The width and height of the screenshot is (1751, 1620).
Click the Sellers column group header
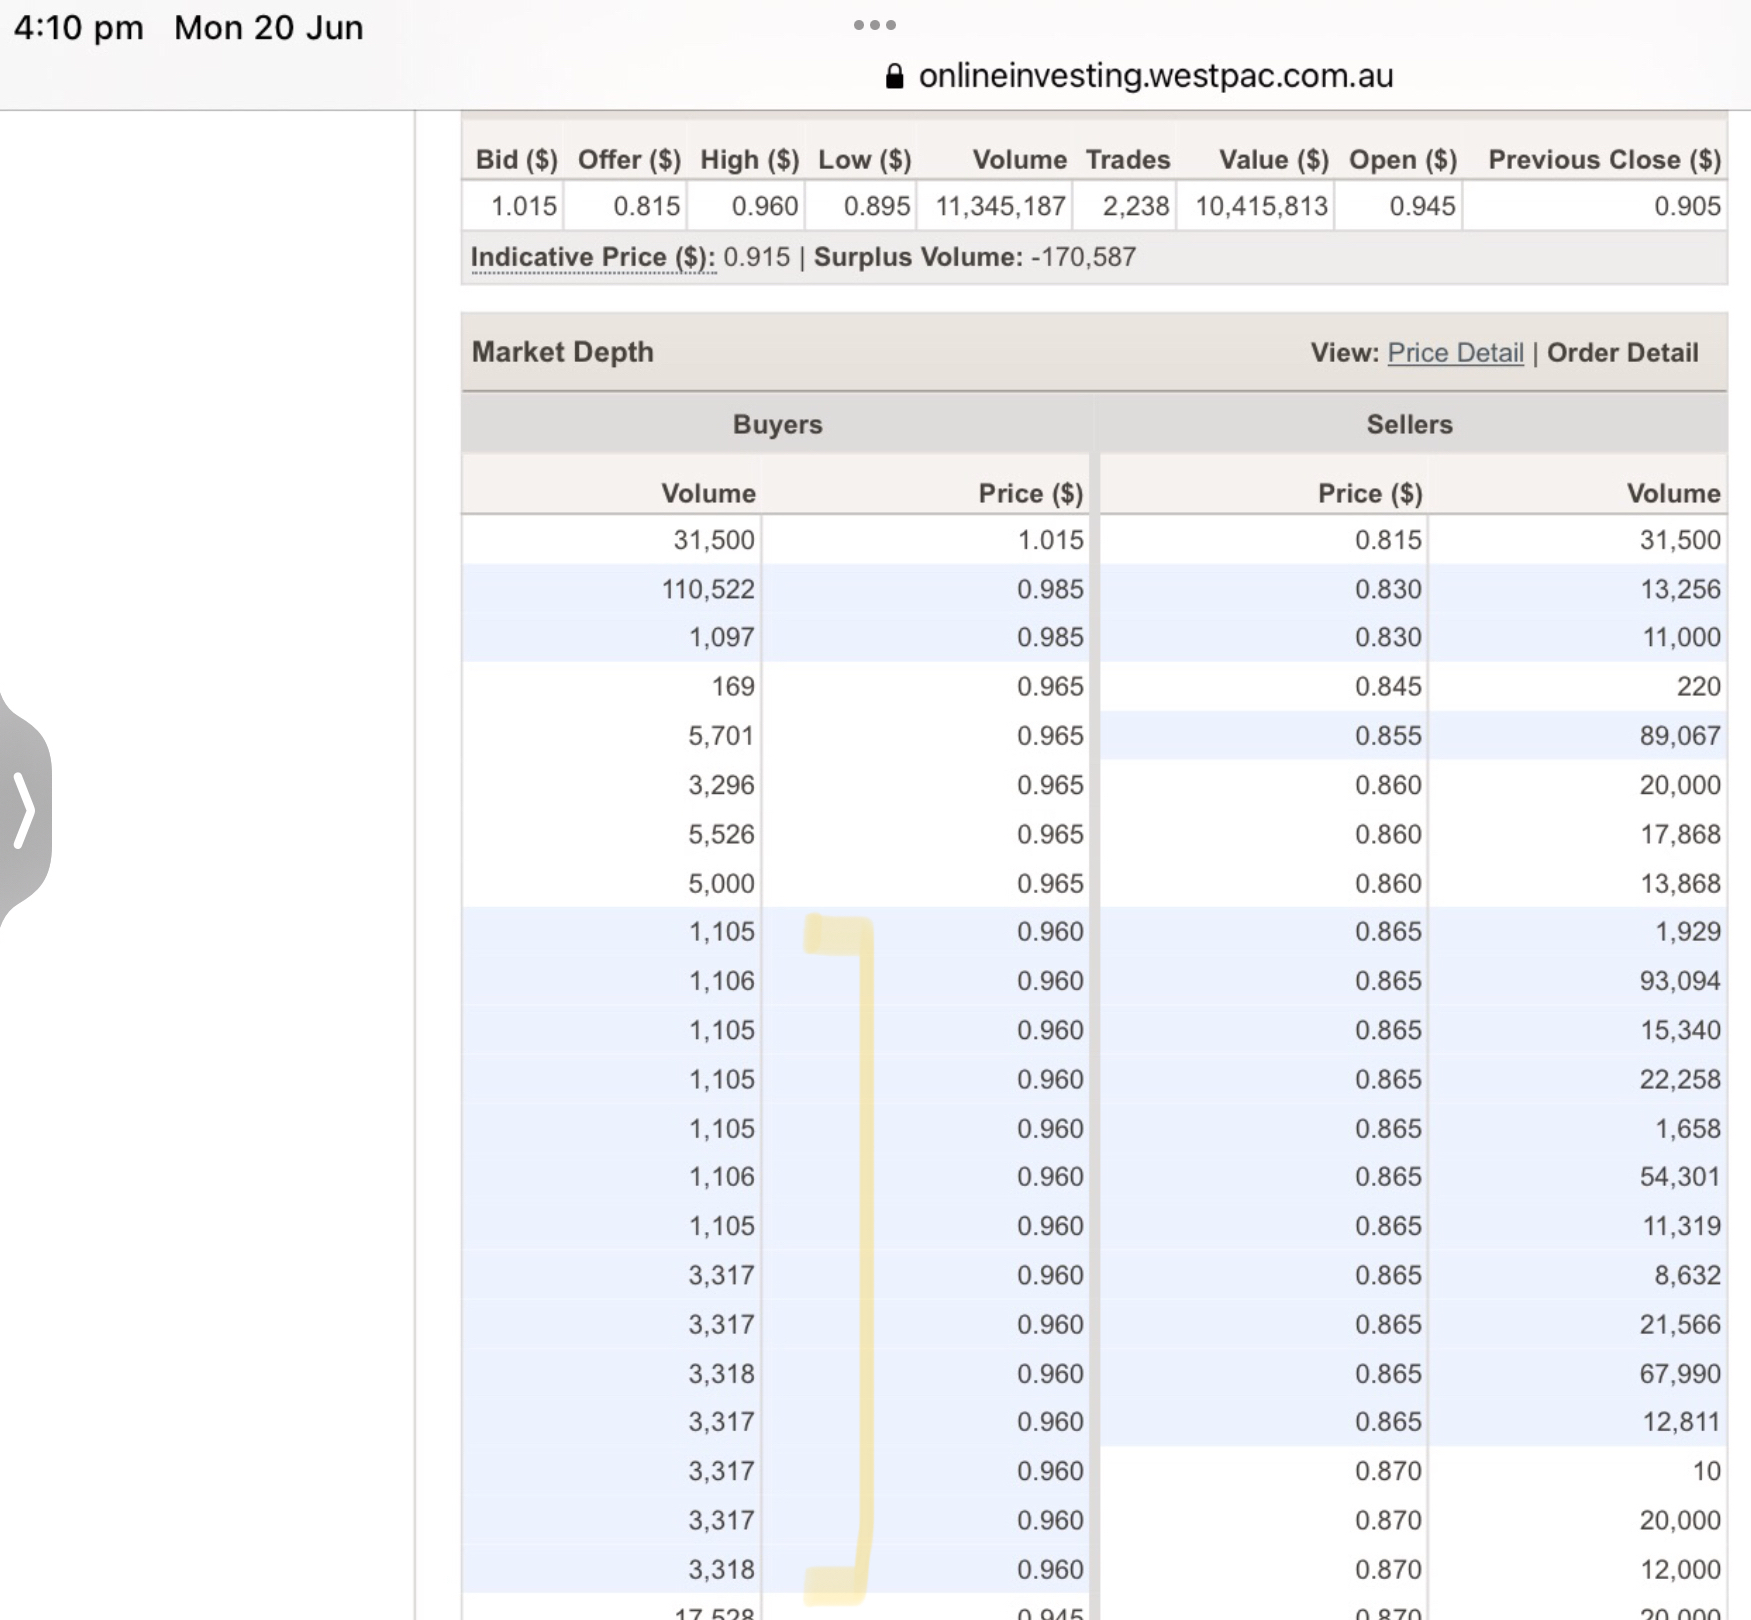(x=1409, y=425)
